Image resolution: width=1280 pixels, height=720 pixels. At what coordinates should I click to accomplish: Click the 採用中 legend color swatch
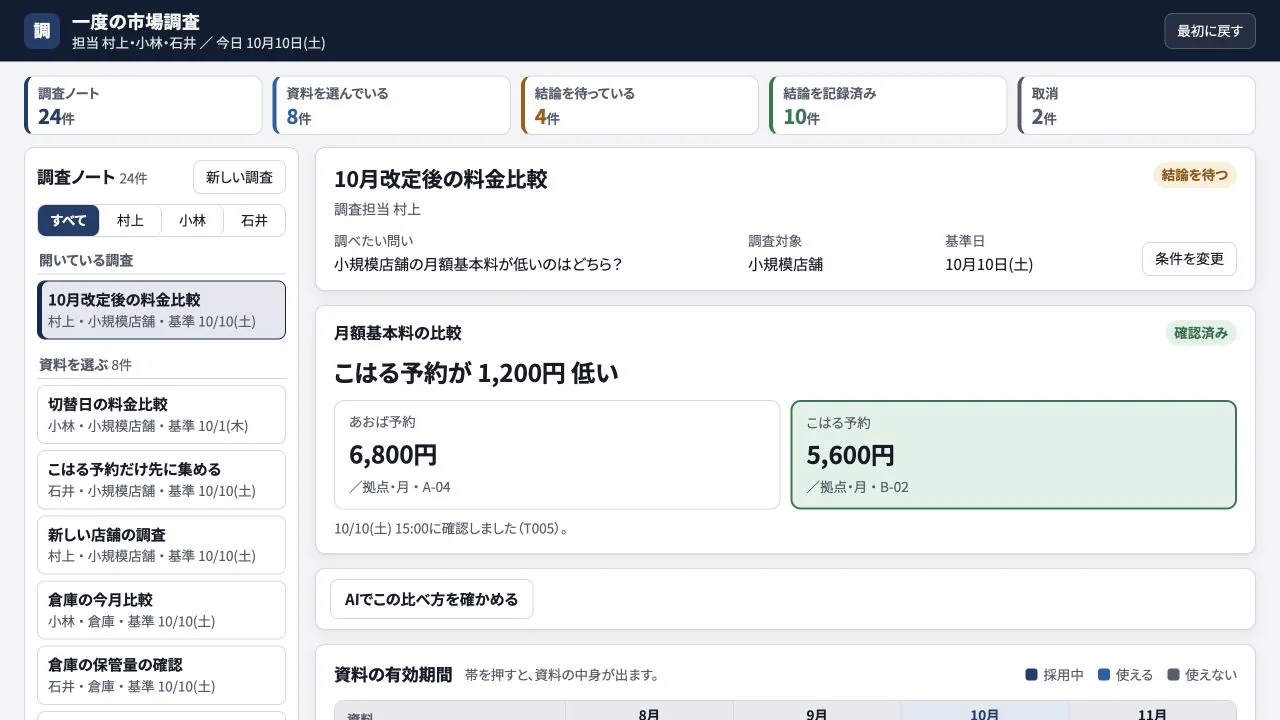point(1031,675)
